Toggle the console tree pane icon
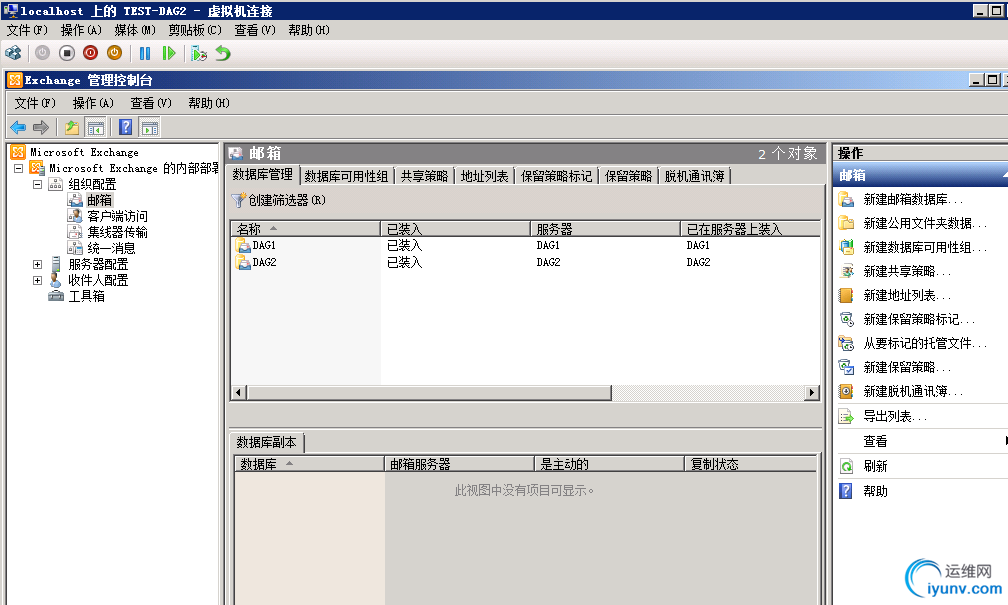1008x605 pixels. pos(96,127)
